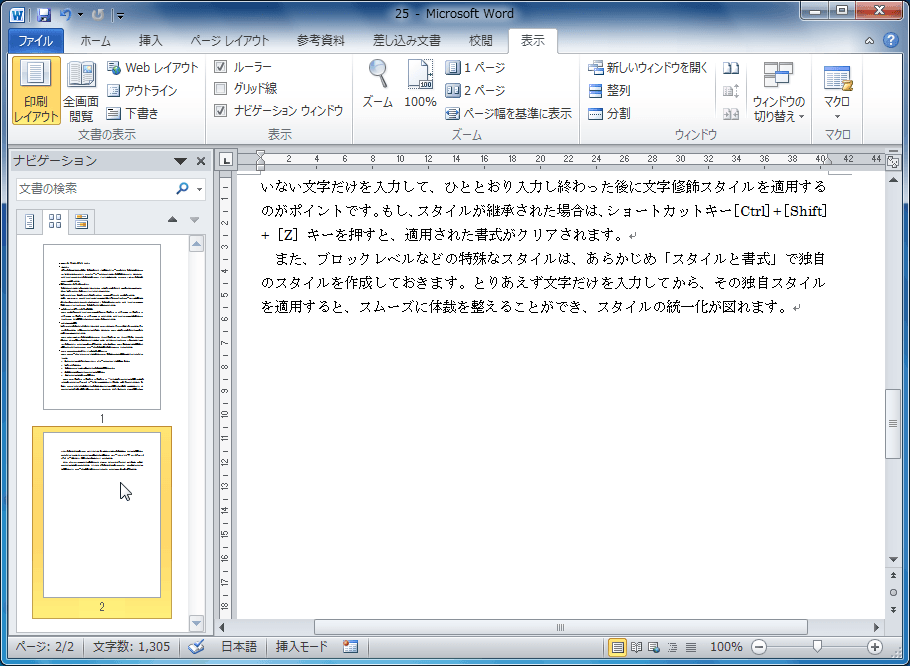Click the 100% zoom ribbon icon

coord(420,85)
